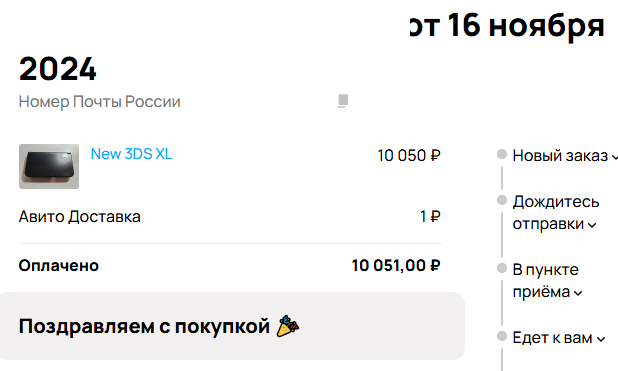Expand the Новый заказ step chevron
This screenshot has width=618, height=371.
(x=614, y=157)
